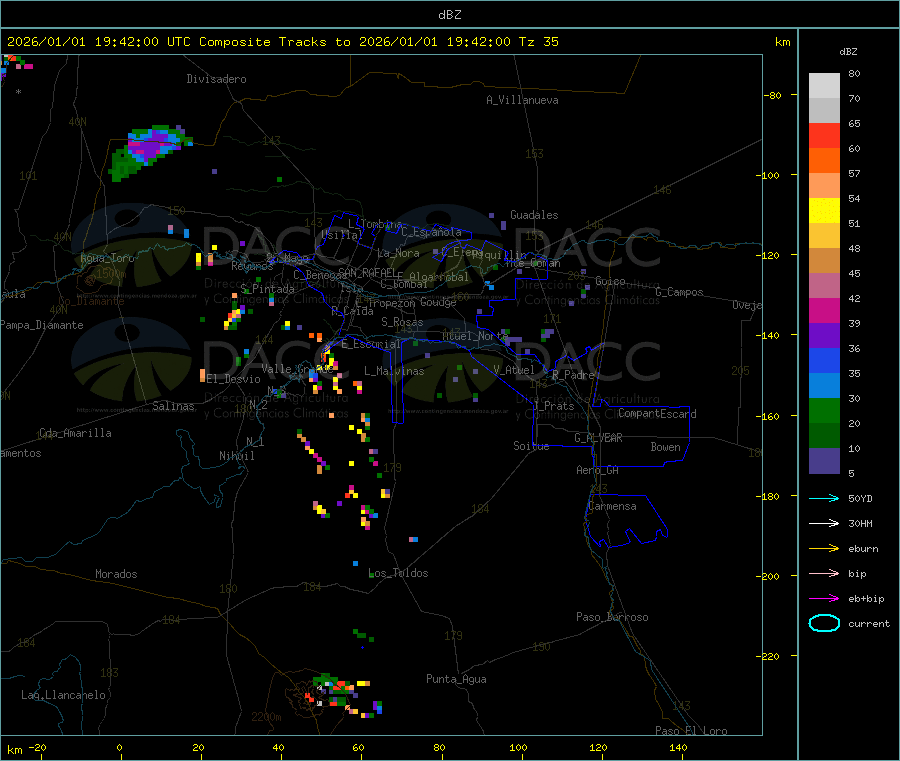The width and height of the screenshot is (900, 761).
Task: Click the 100 km x-axis tick label
Action: tap(518, 748)
